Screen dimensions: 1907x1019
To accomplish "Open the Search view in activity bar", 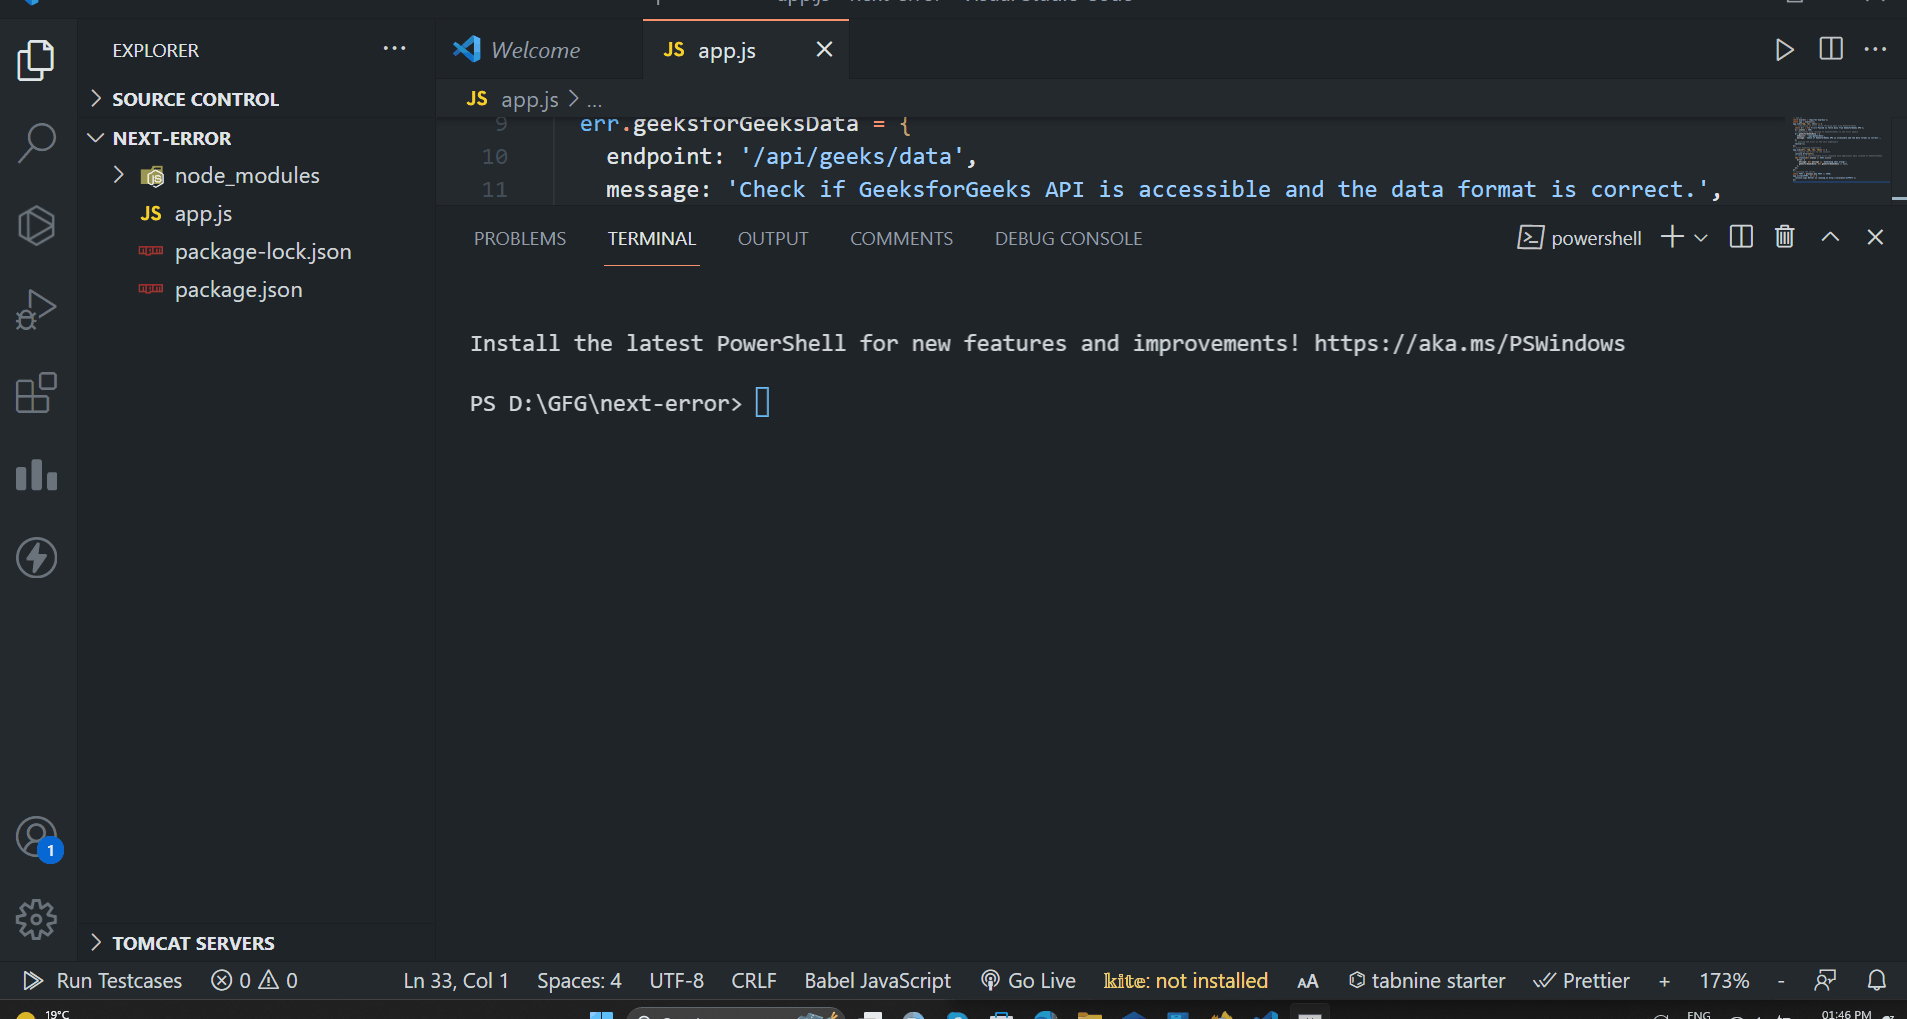I will 37,143.
